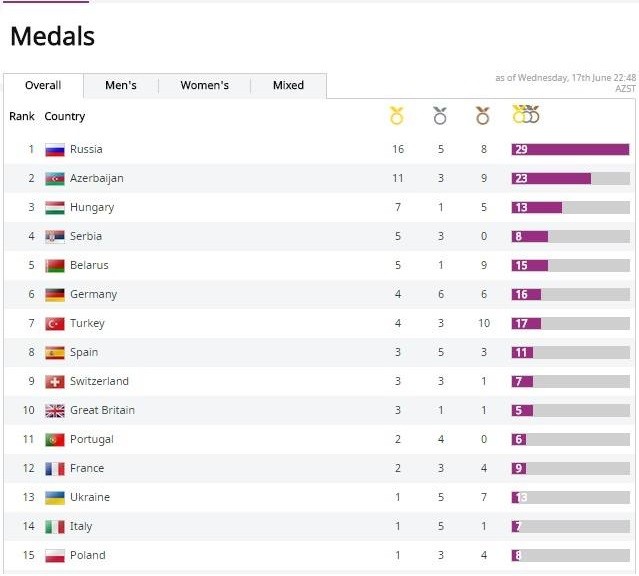Click the Rank column header
The width and height of the screenshot is (639, 576).
(x=22, y=117)
